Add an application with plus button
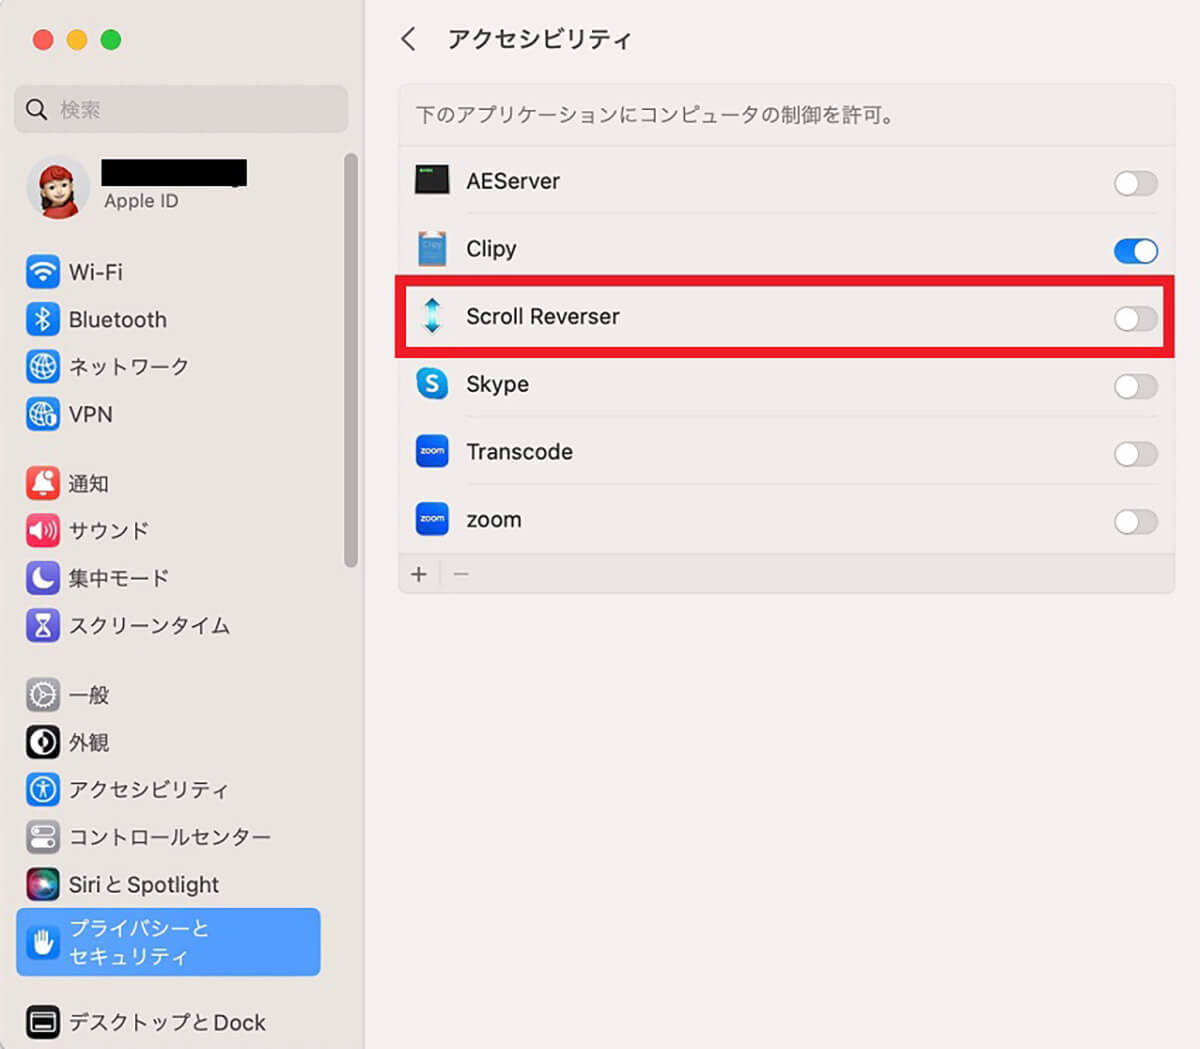The width and height of the screenshot is (1200, 1049). 419,574
